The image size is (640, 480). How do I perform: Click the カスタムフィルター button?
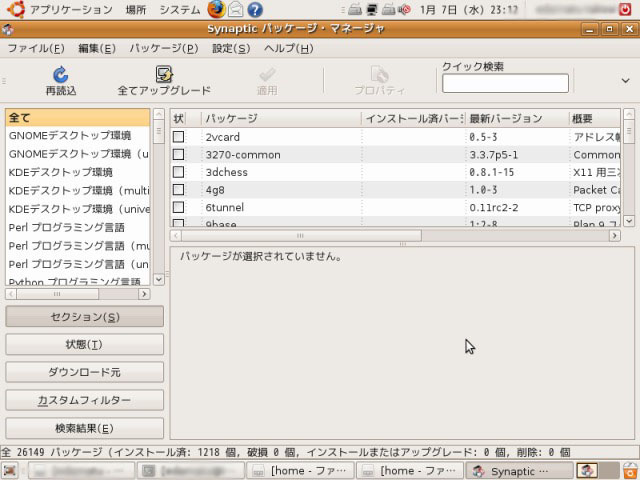coord(84,400)
